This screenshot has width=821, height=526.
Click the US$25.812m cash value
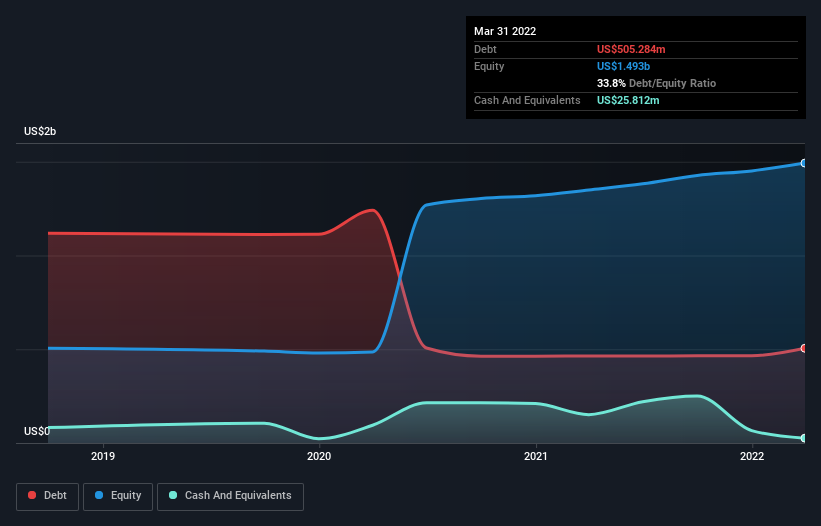(628, 100)
